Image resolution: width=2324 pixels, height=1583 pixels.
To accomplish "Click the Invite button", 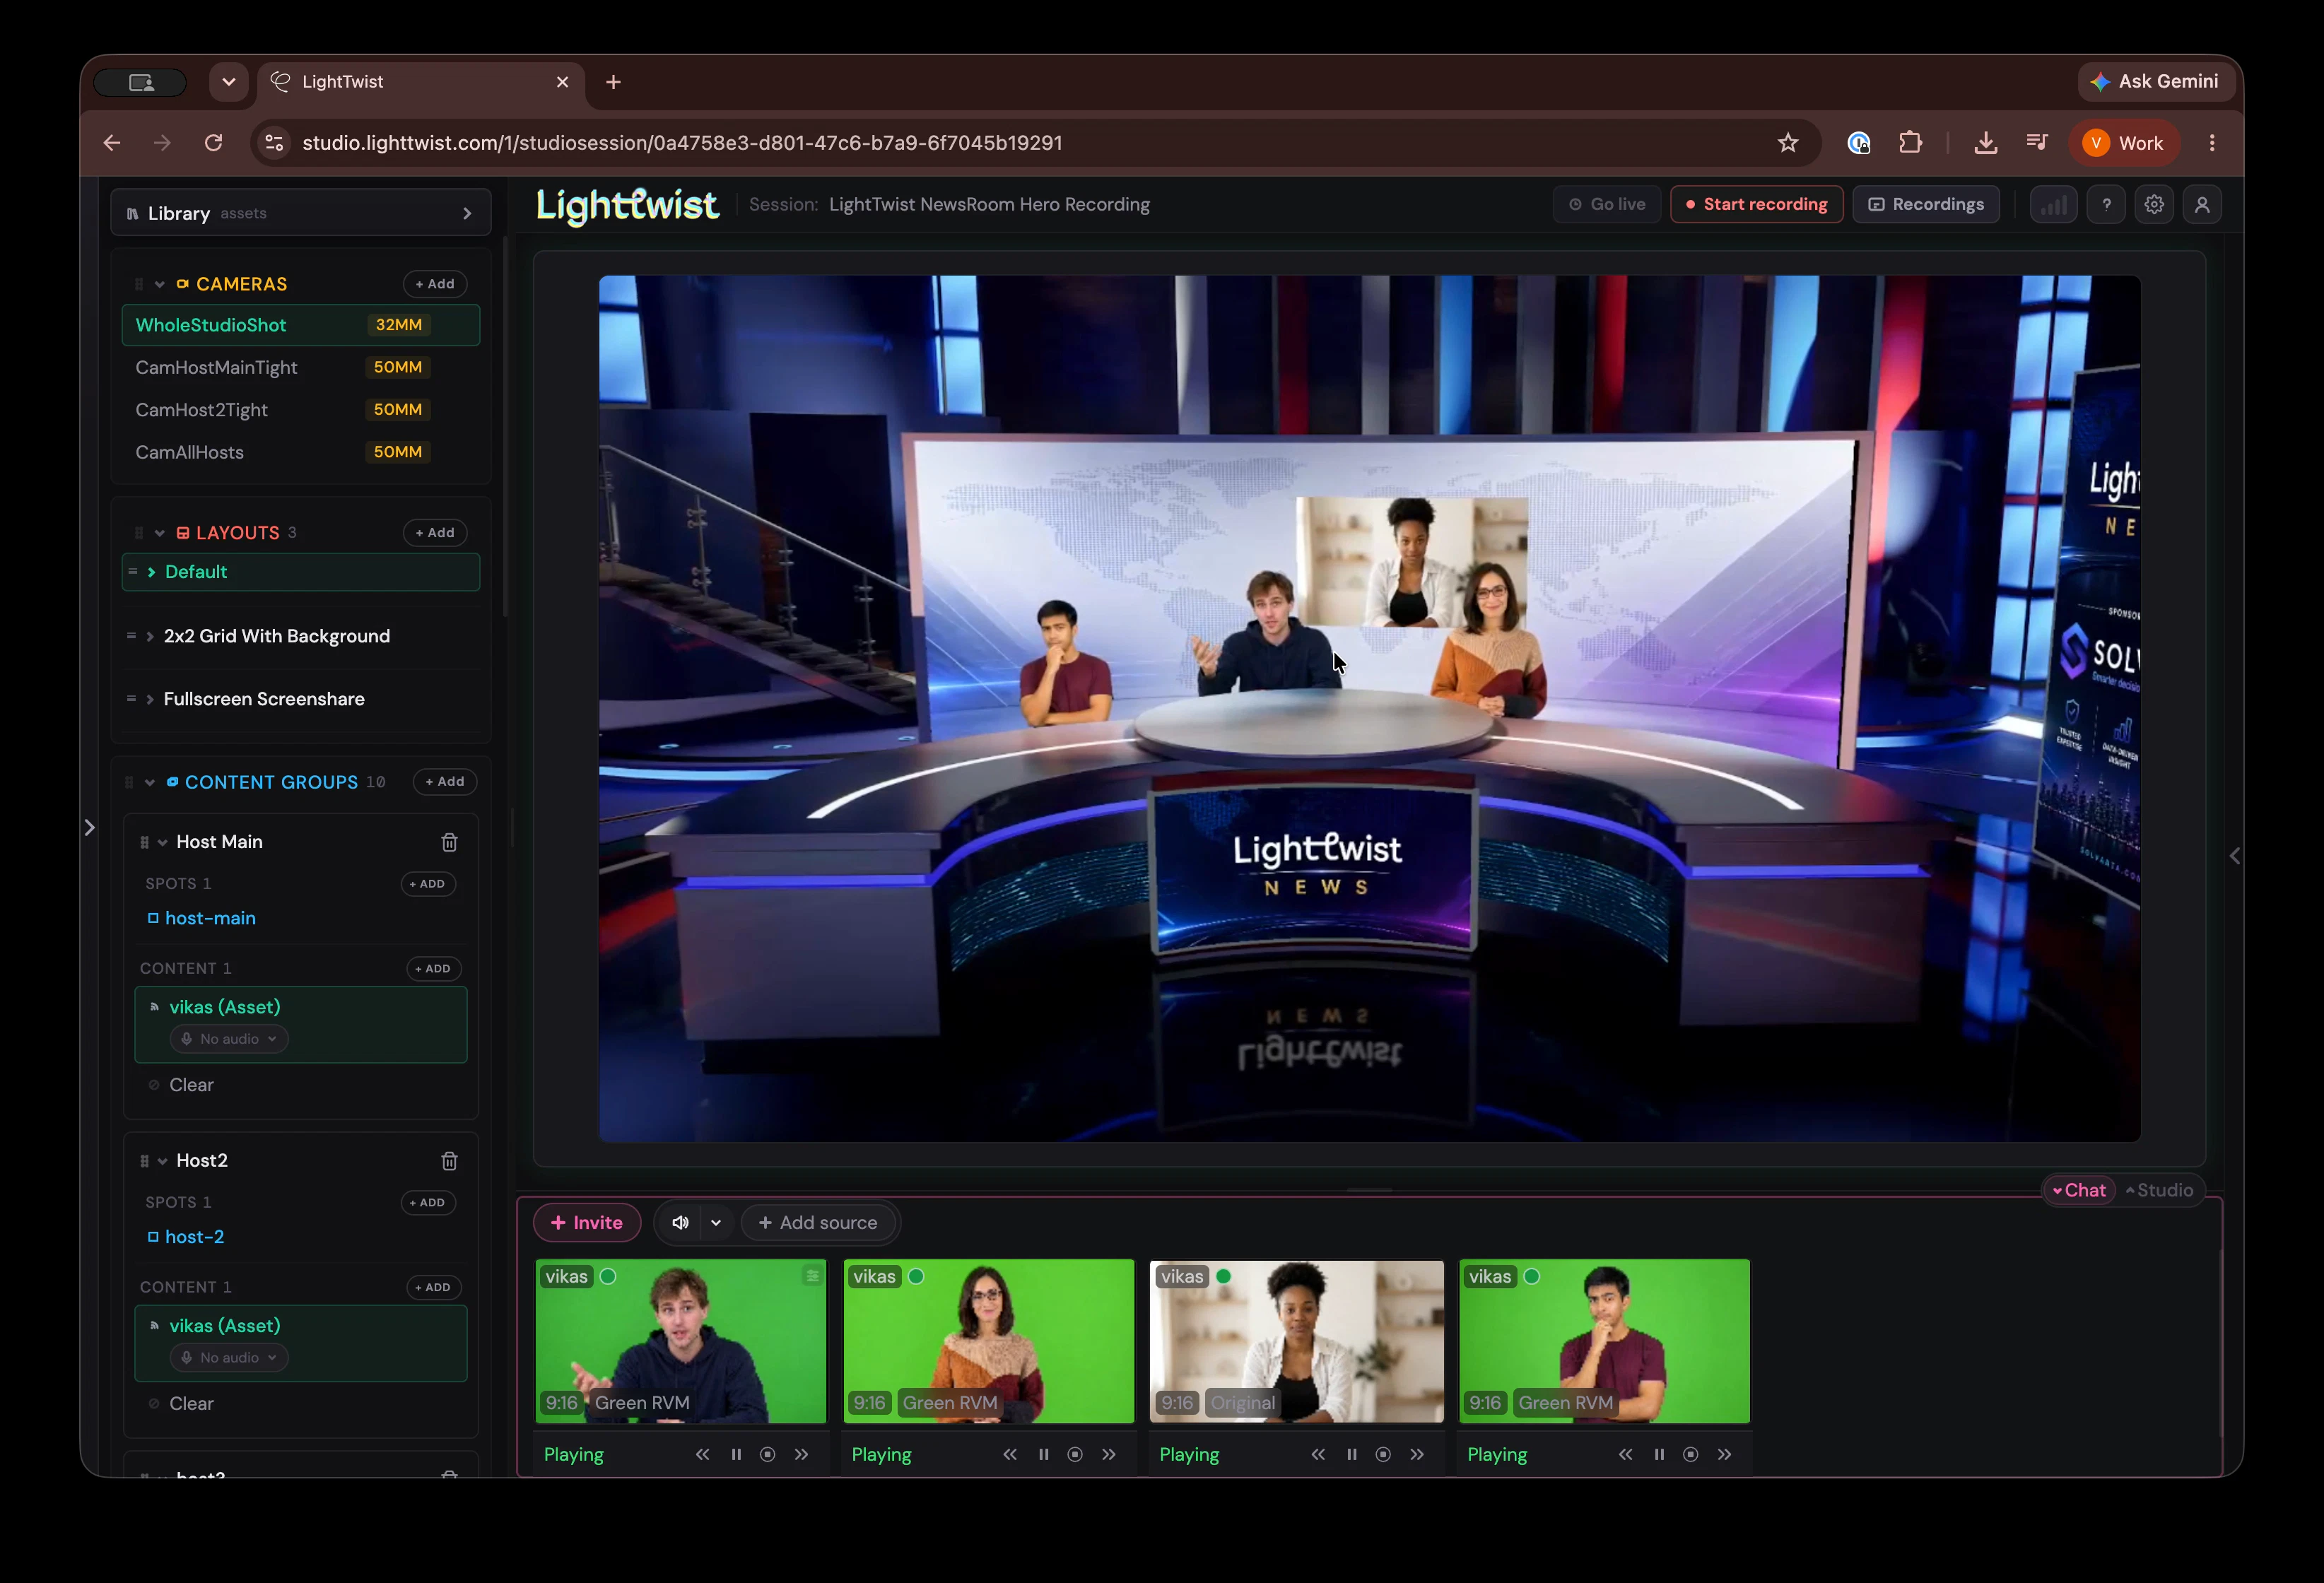I will (587, 1222).
